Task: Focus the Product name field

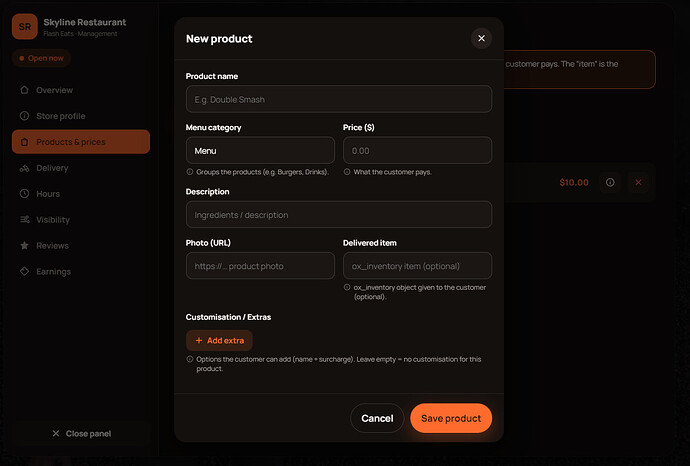Action: [x=339, y=99]
